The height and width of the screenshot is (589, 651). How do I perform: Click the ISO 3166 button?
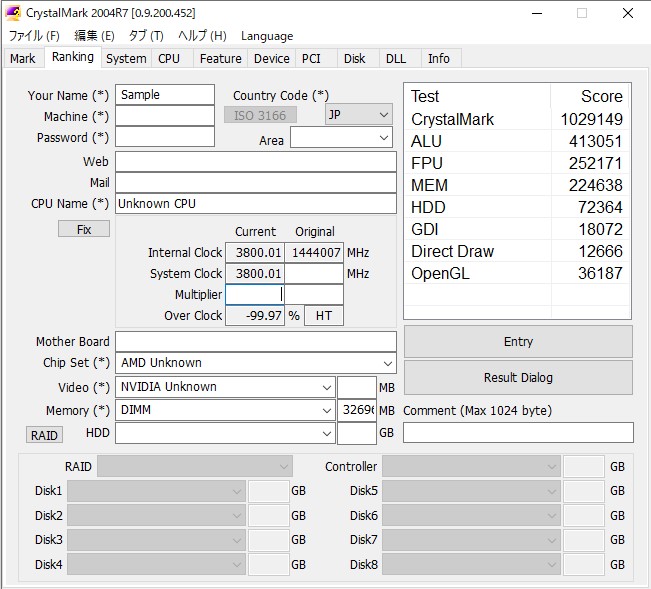[260, 115]
